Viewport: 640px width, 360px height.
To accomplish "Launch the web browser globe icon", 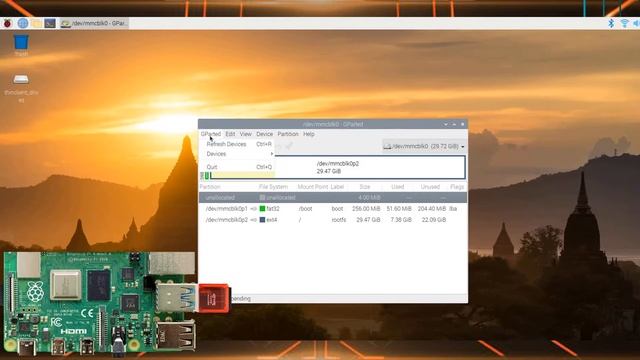I will coord(23,23).
